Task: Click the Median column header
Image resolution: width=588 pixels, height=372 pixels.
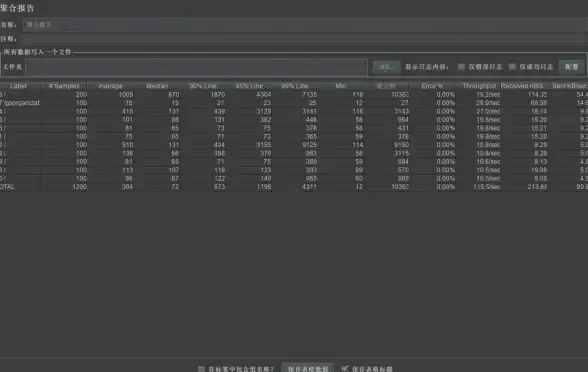Action: pos(157,86)
